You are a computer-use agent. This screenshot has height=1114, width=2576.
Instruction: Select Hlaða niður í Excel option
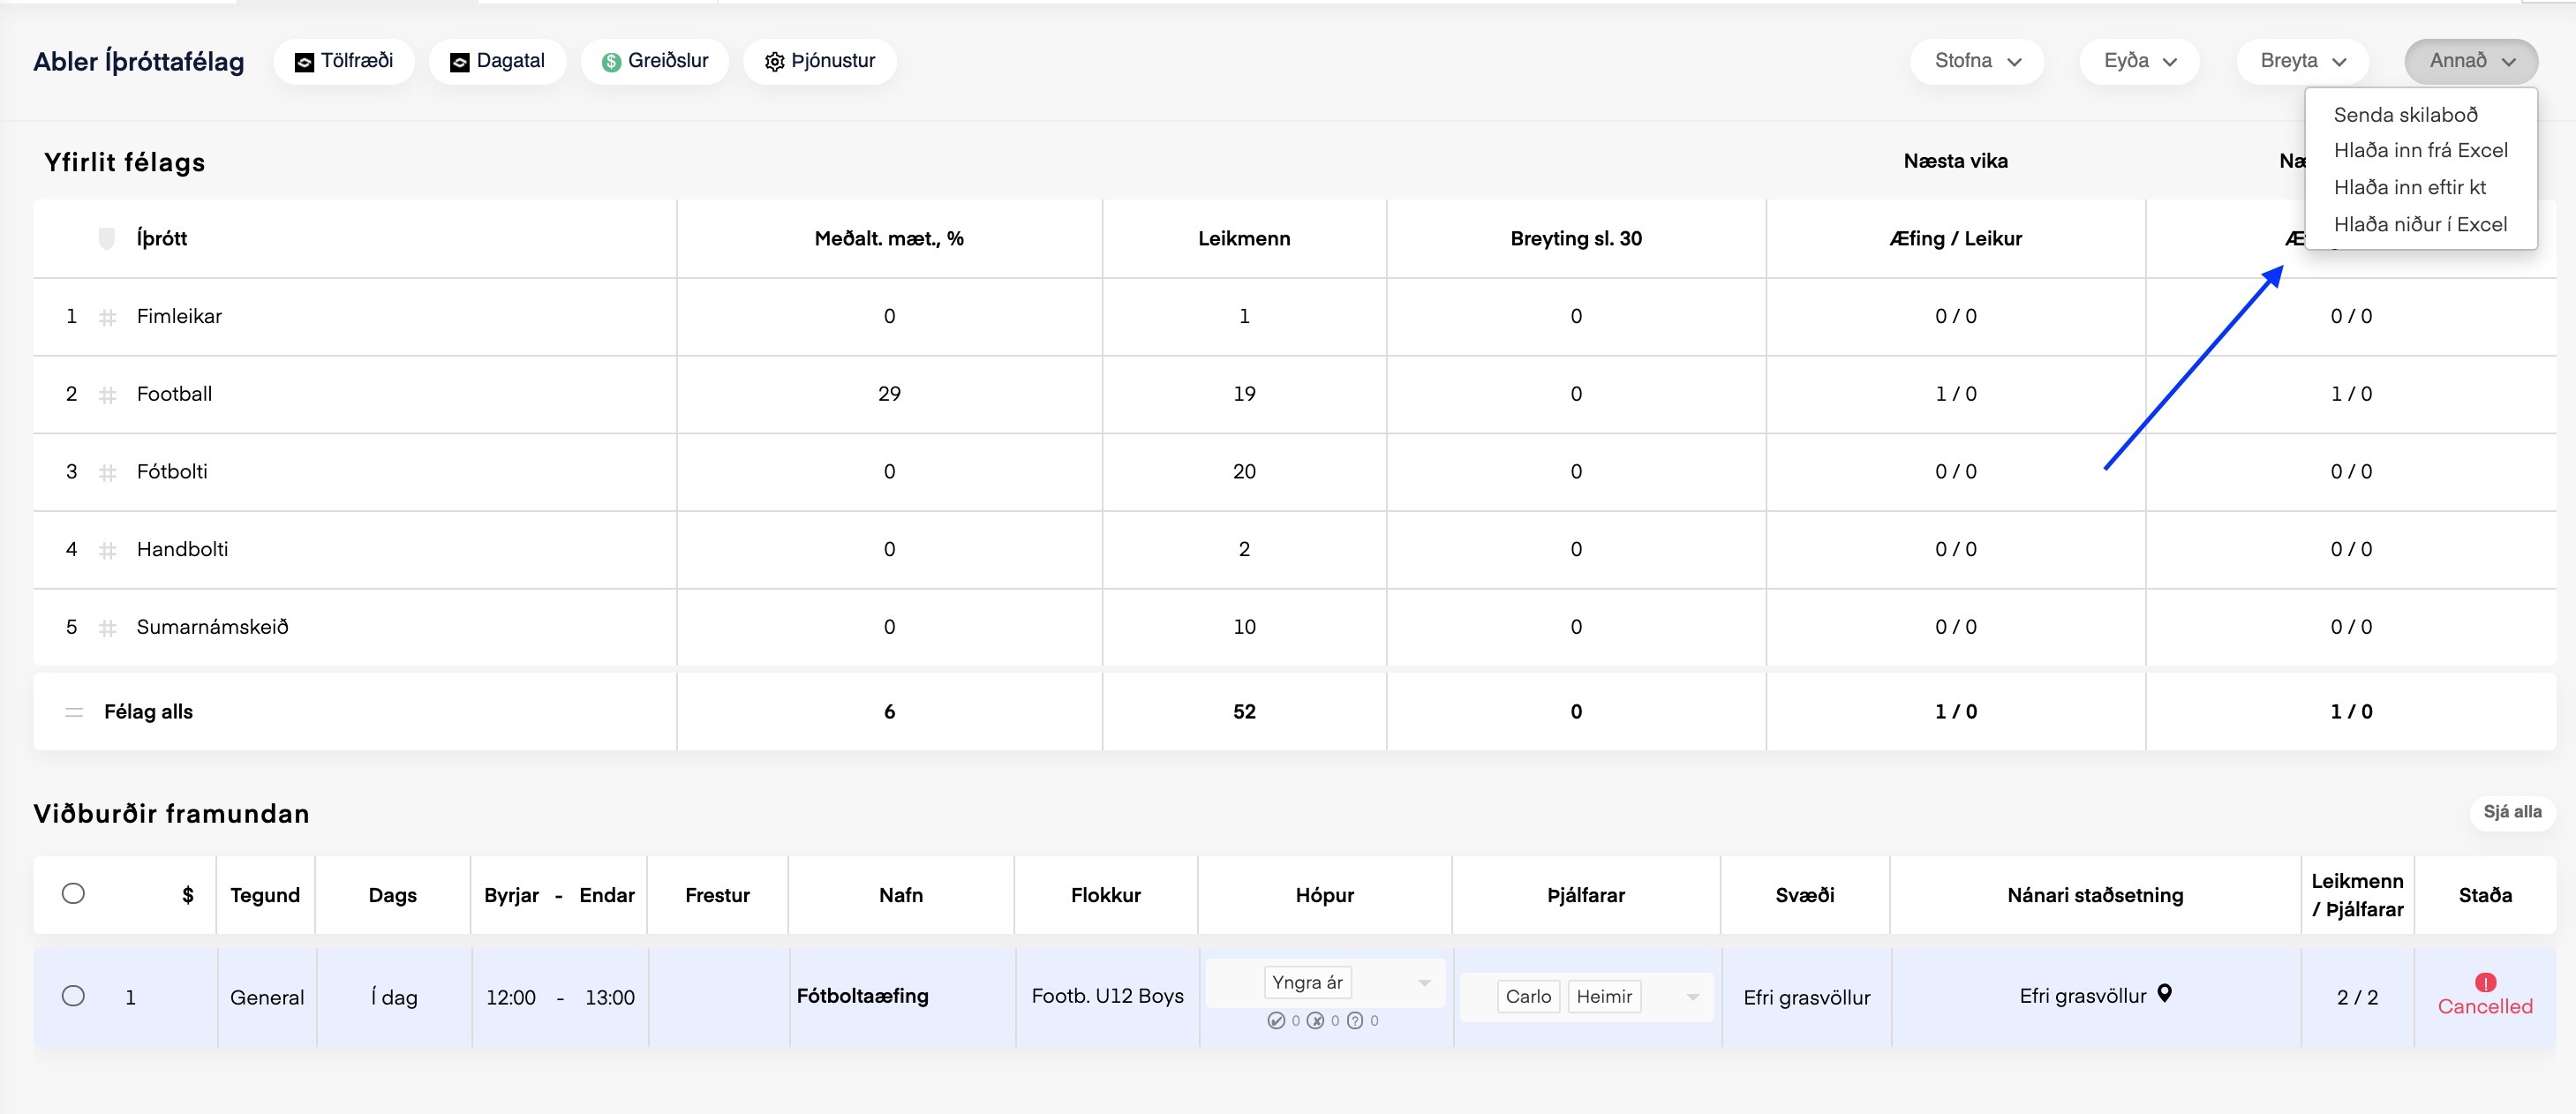coord(2420,224)
